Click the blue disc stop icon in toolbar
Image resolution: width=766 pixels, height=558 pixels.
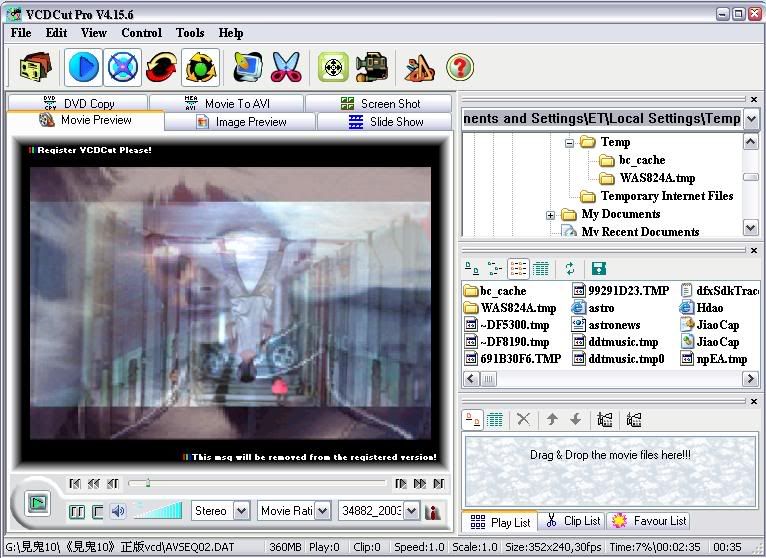(x=122, y=67)
